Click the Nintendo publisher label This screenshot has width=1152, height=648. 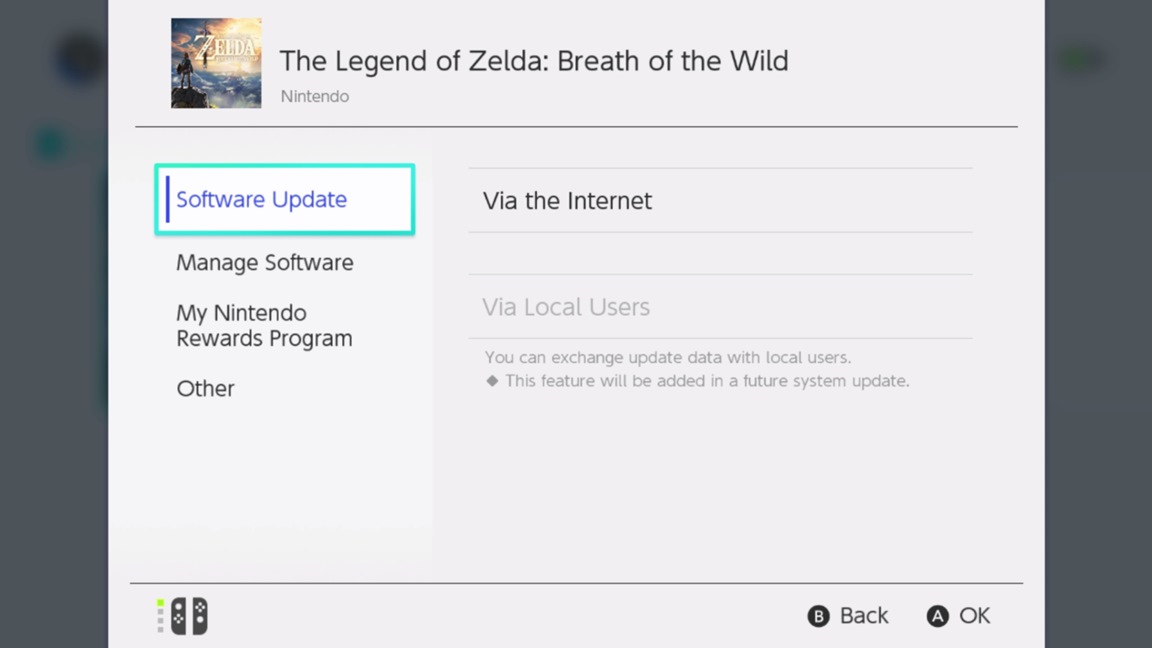point(315,97)
